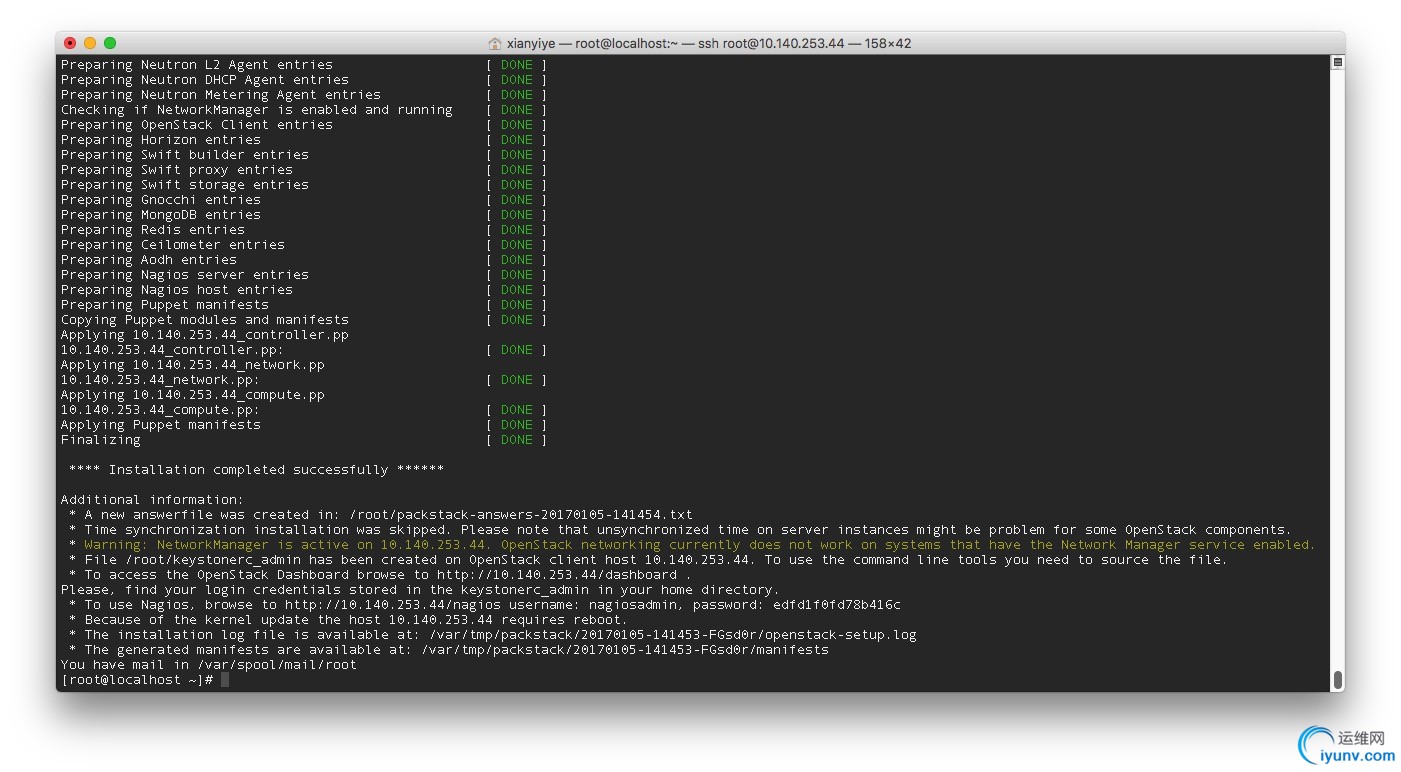1401x772 pixels.
Task: Click DONE status for Nagios host entries
Action: [517, 290]
